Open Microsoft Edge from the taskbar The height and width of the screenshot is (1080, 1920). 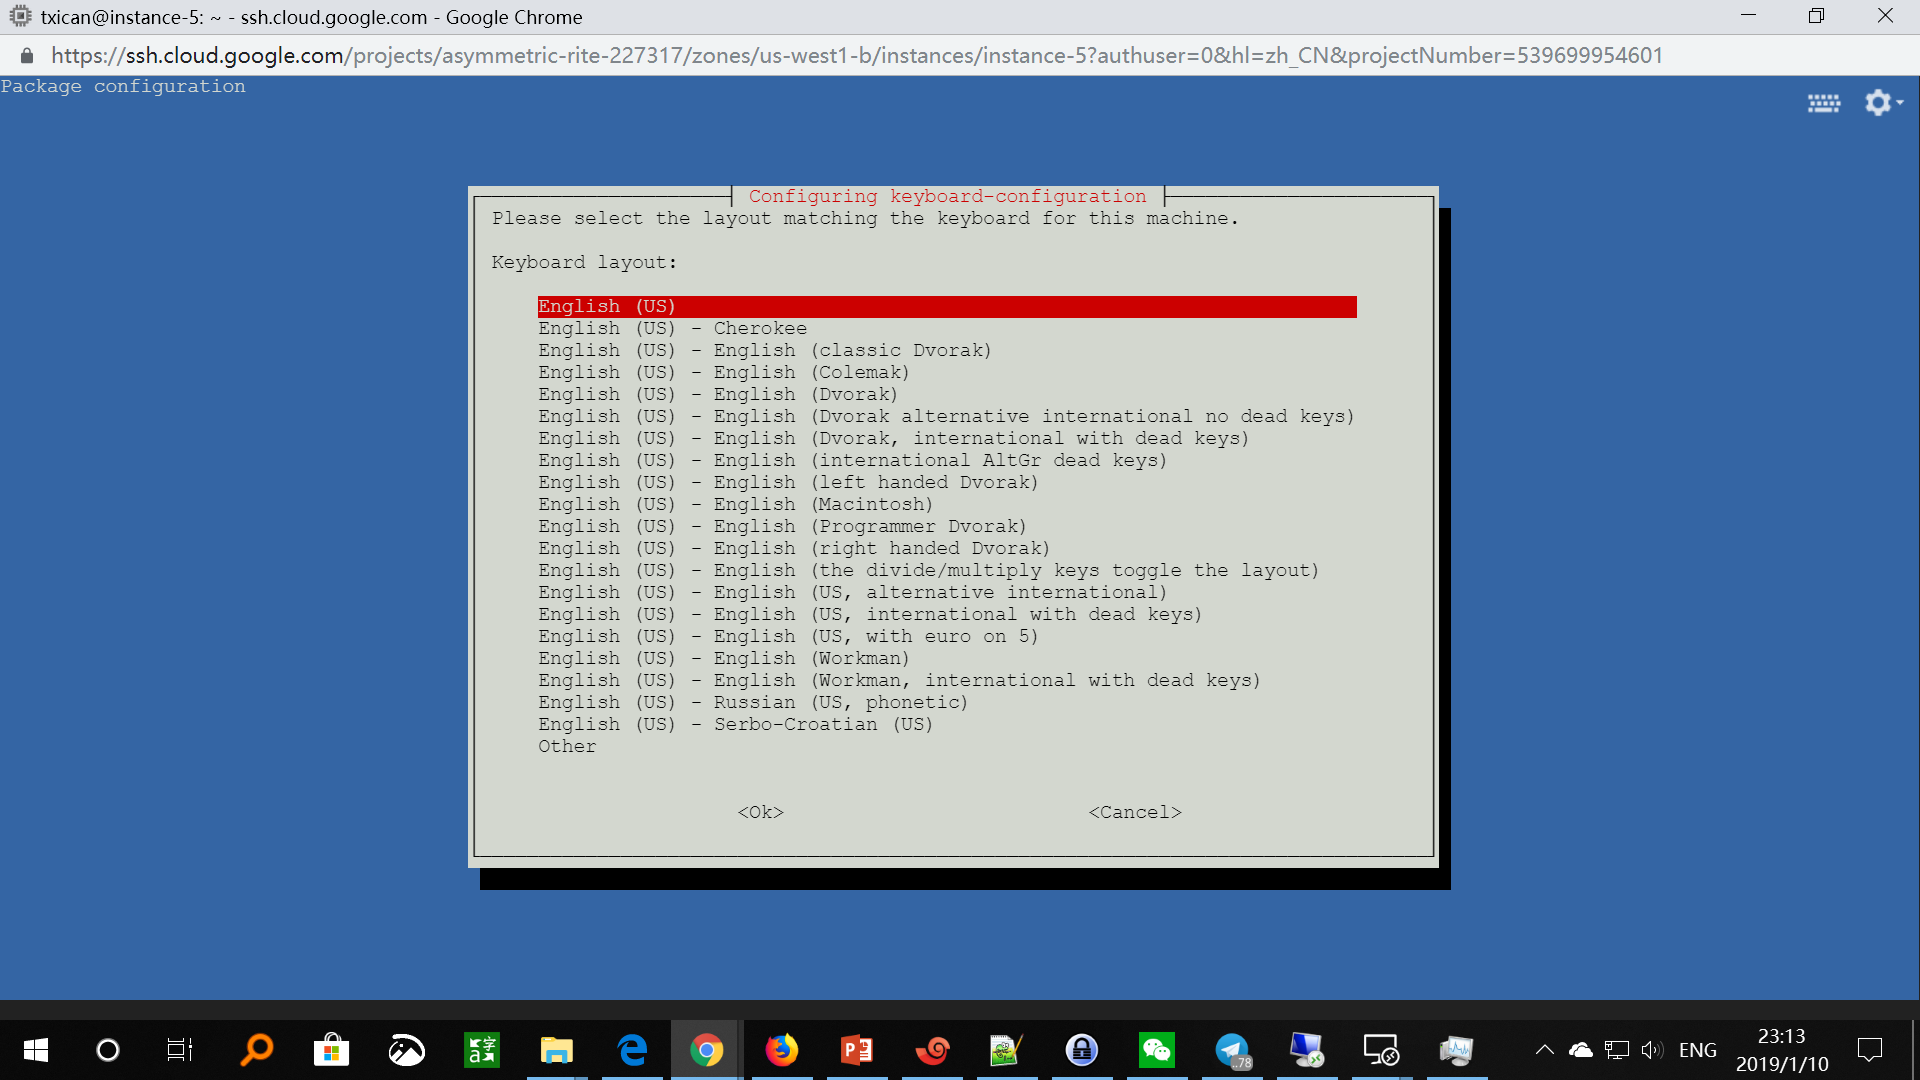pyautogui.click(x=632, y=1050)
